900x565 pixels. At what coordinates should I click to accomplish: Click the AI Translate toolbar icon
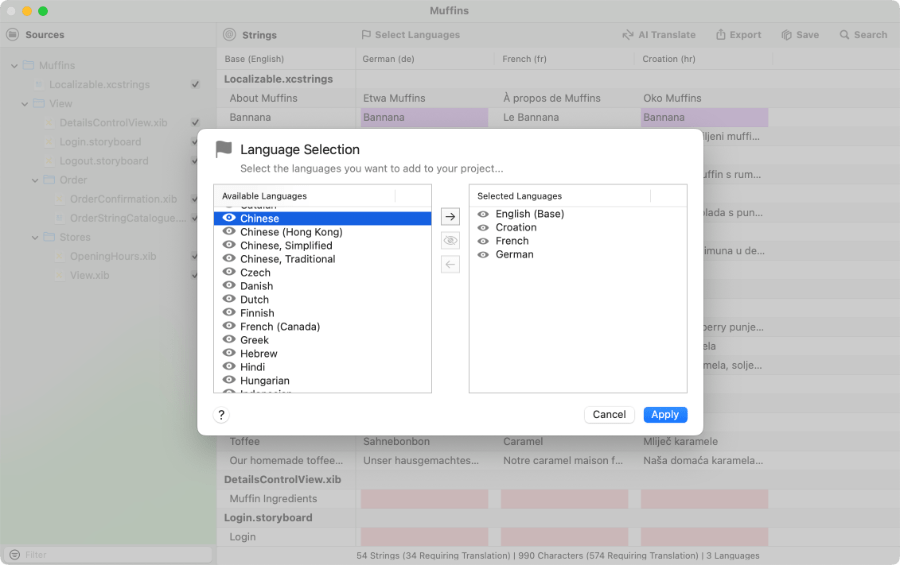pyautogui.click(x=628, y=35)
